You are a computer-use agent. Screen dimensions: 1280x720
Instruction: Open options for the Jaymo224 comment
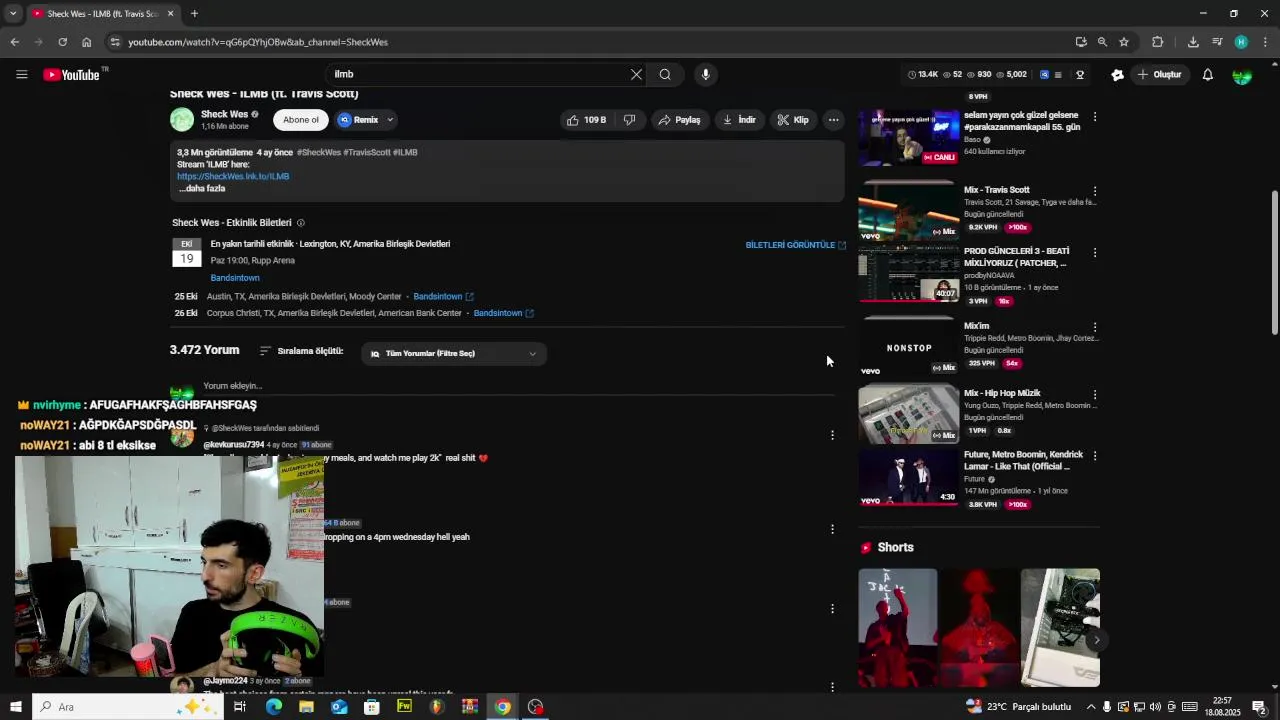(832, 687)
